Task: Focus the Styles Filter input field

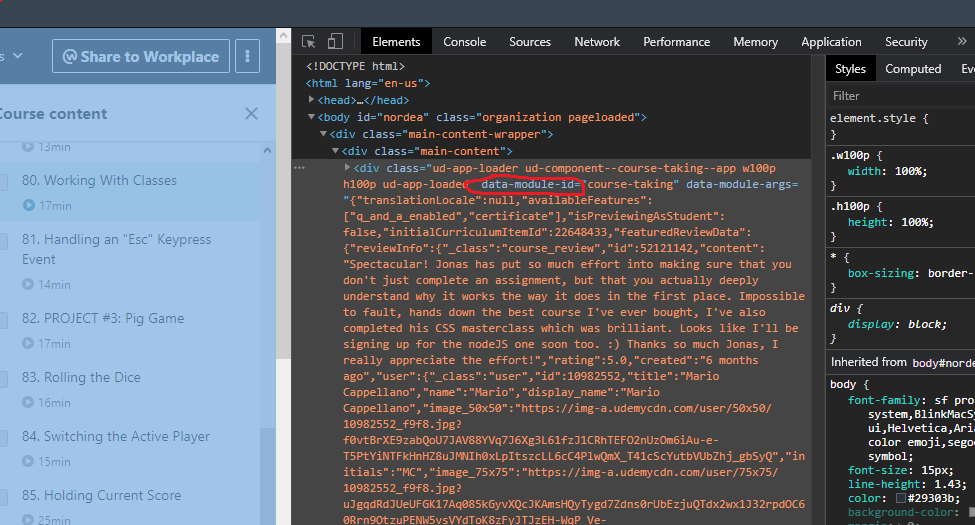Action: pos(900,96)
